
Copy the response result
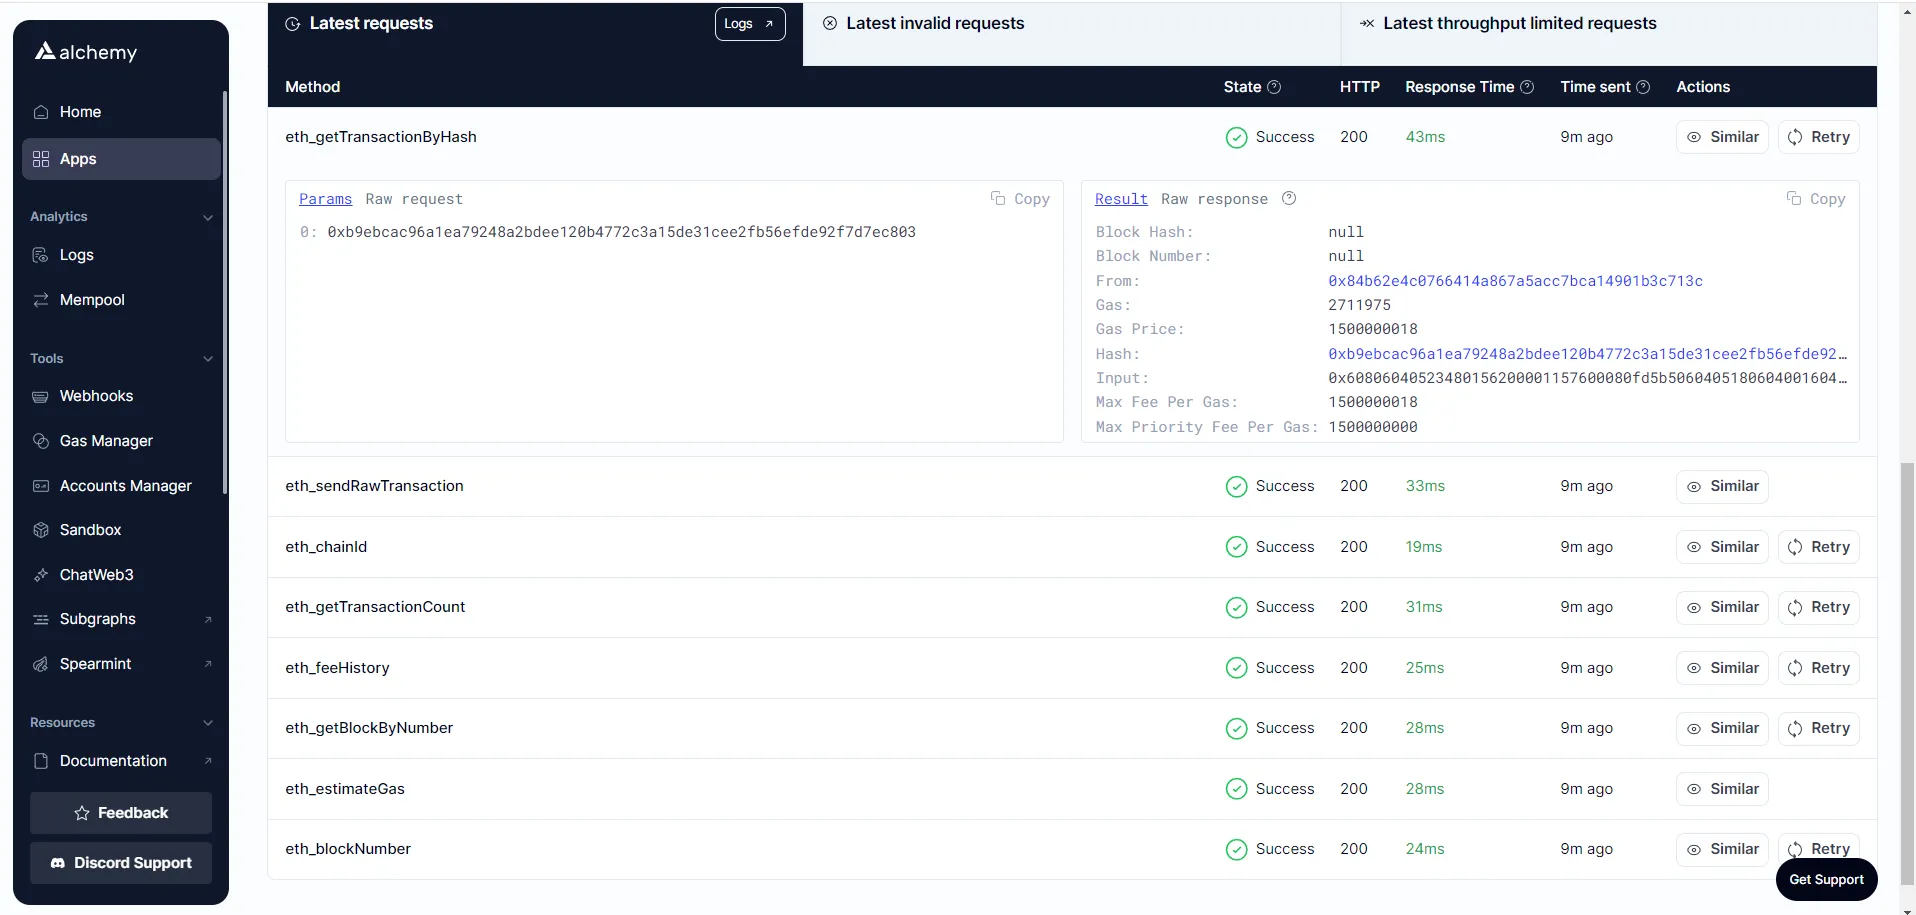tap(1816, 199)
